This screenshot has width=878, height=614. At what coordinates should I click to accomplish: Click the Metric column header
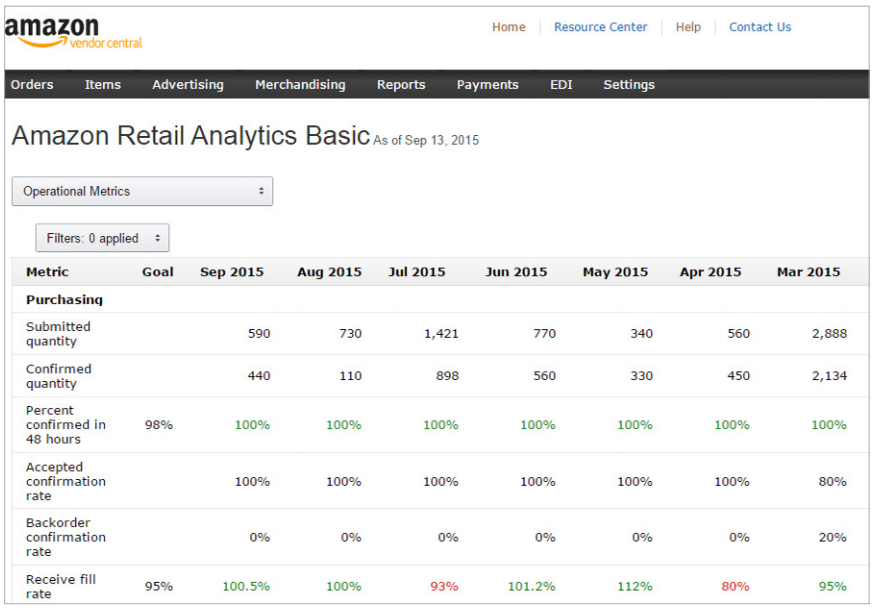pos(47,272)
